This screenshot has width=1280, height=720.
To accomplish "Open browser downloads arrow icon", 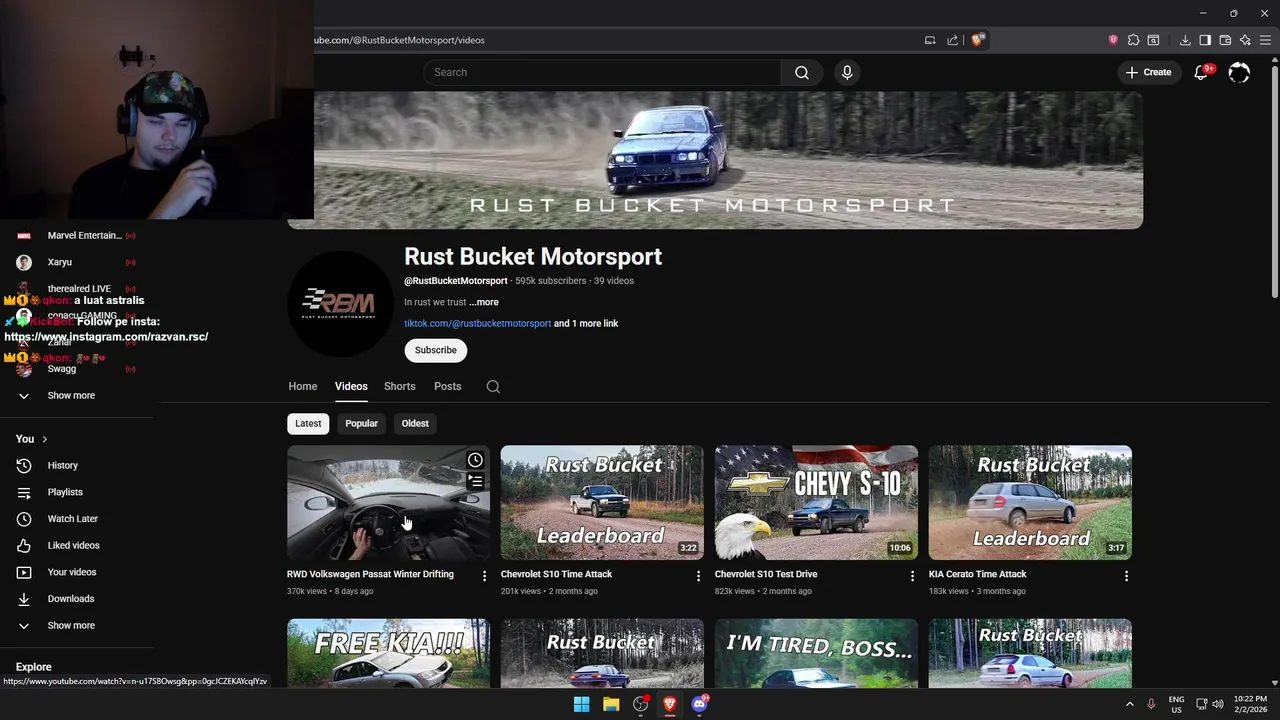I will [x=1185, y=40].
